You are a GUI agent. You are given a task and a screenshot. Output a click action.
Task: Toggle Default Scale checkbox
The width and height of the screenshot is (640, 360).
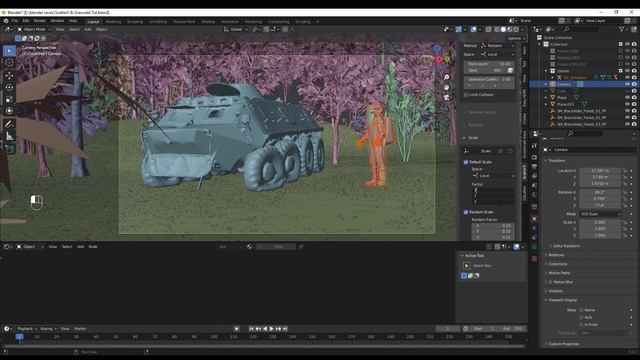tap(466, 162)
